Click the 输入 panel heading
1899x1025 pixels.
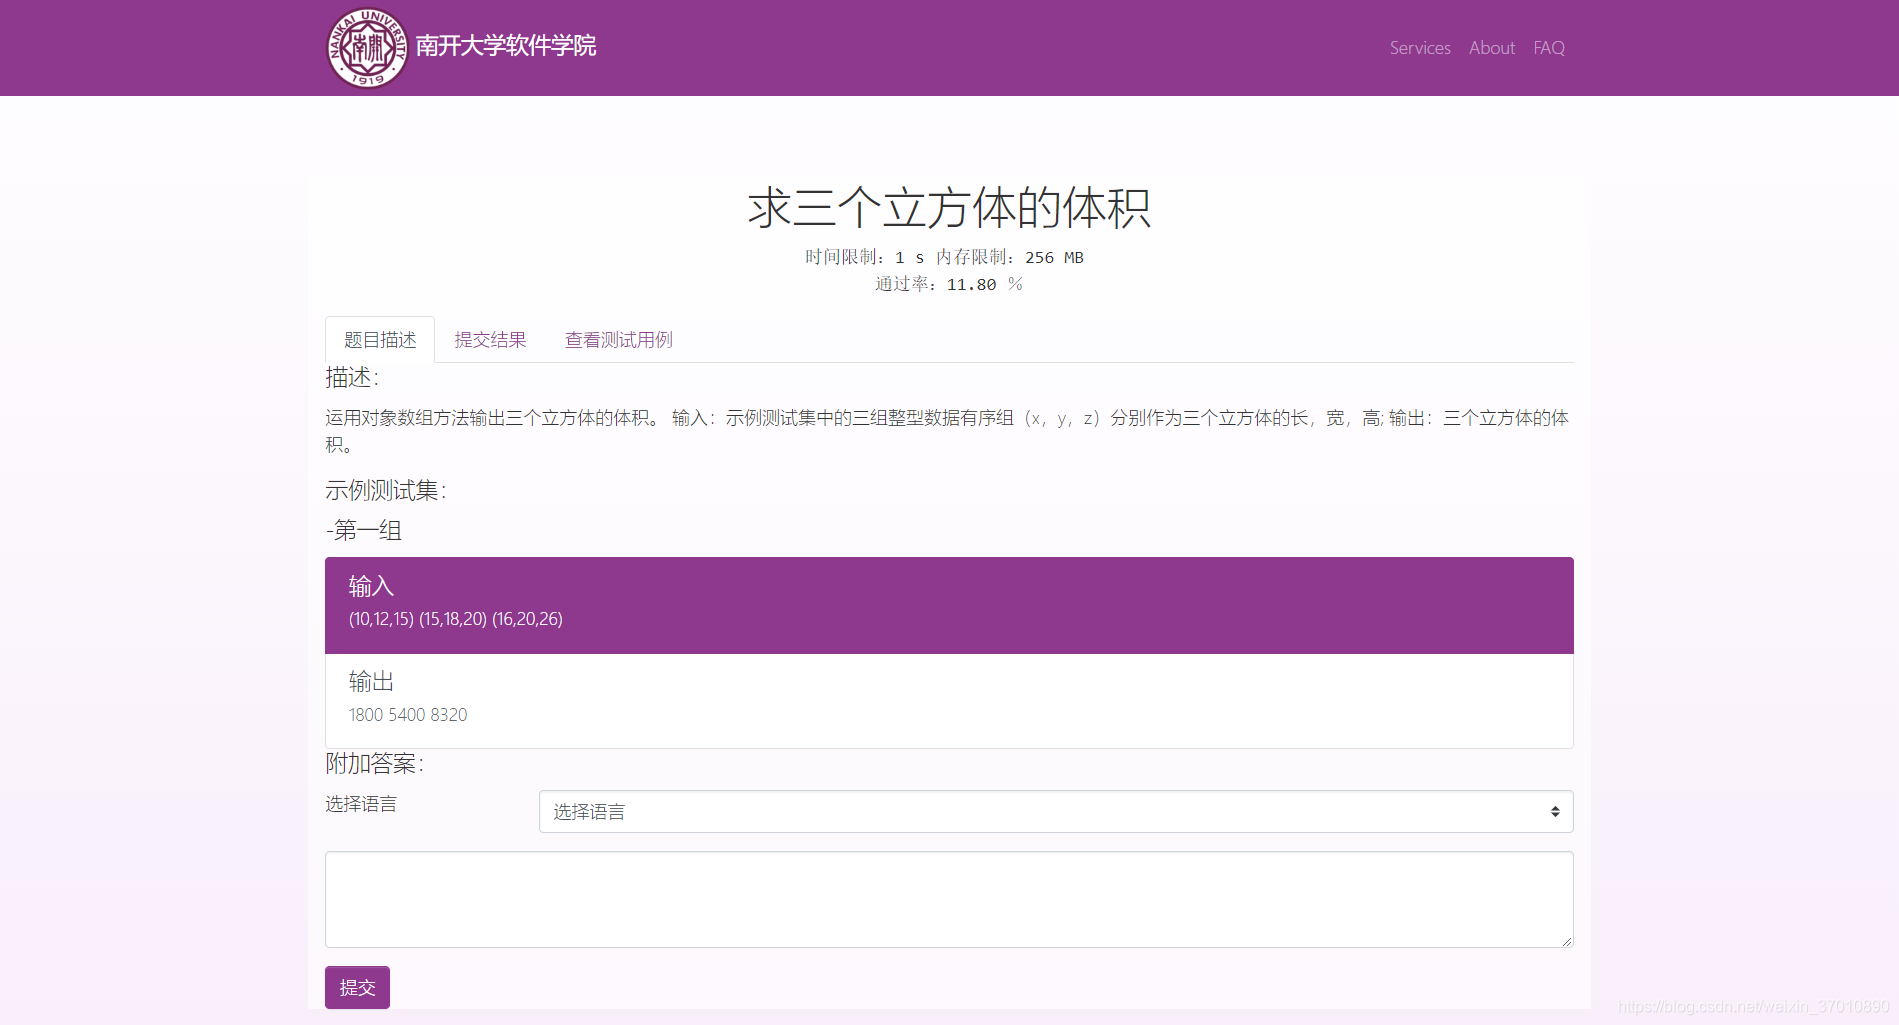(371, 586)
